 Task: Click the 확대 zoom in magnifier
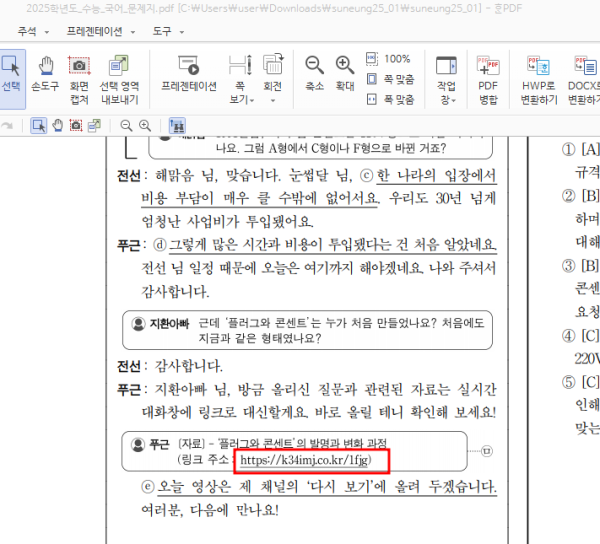coord(345,74)
